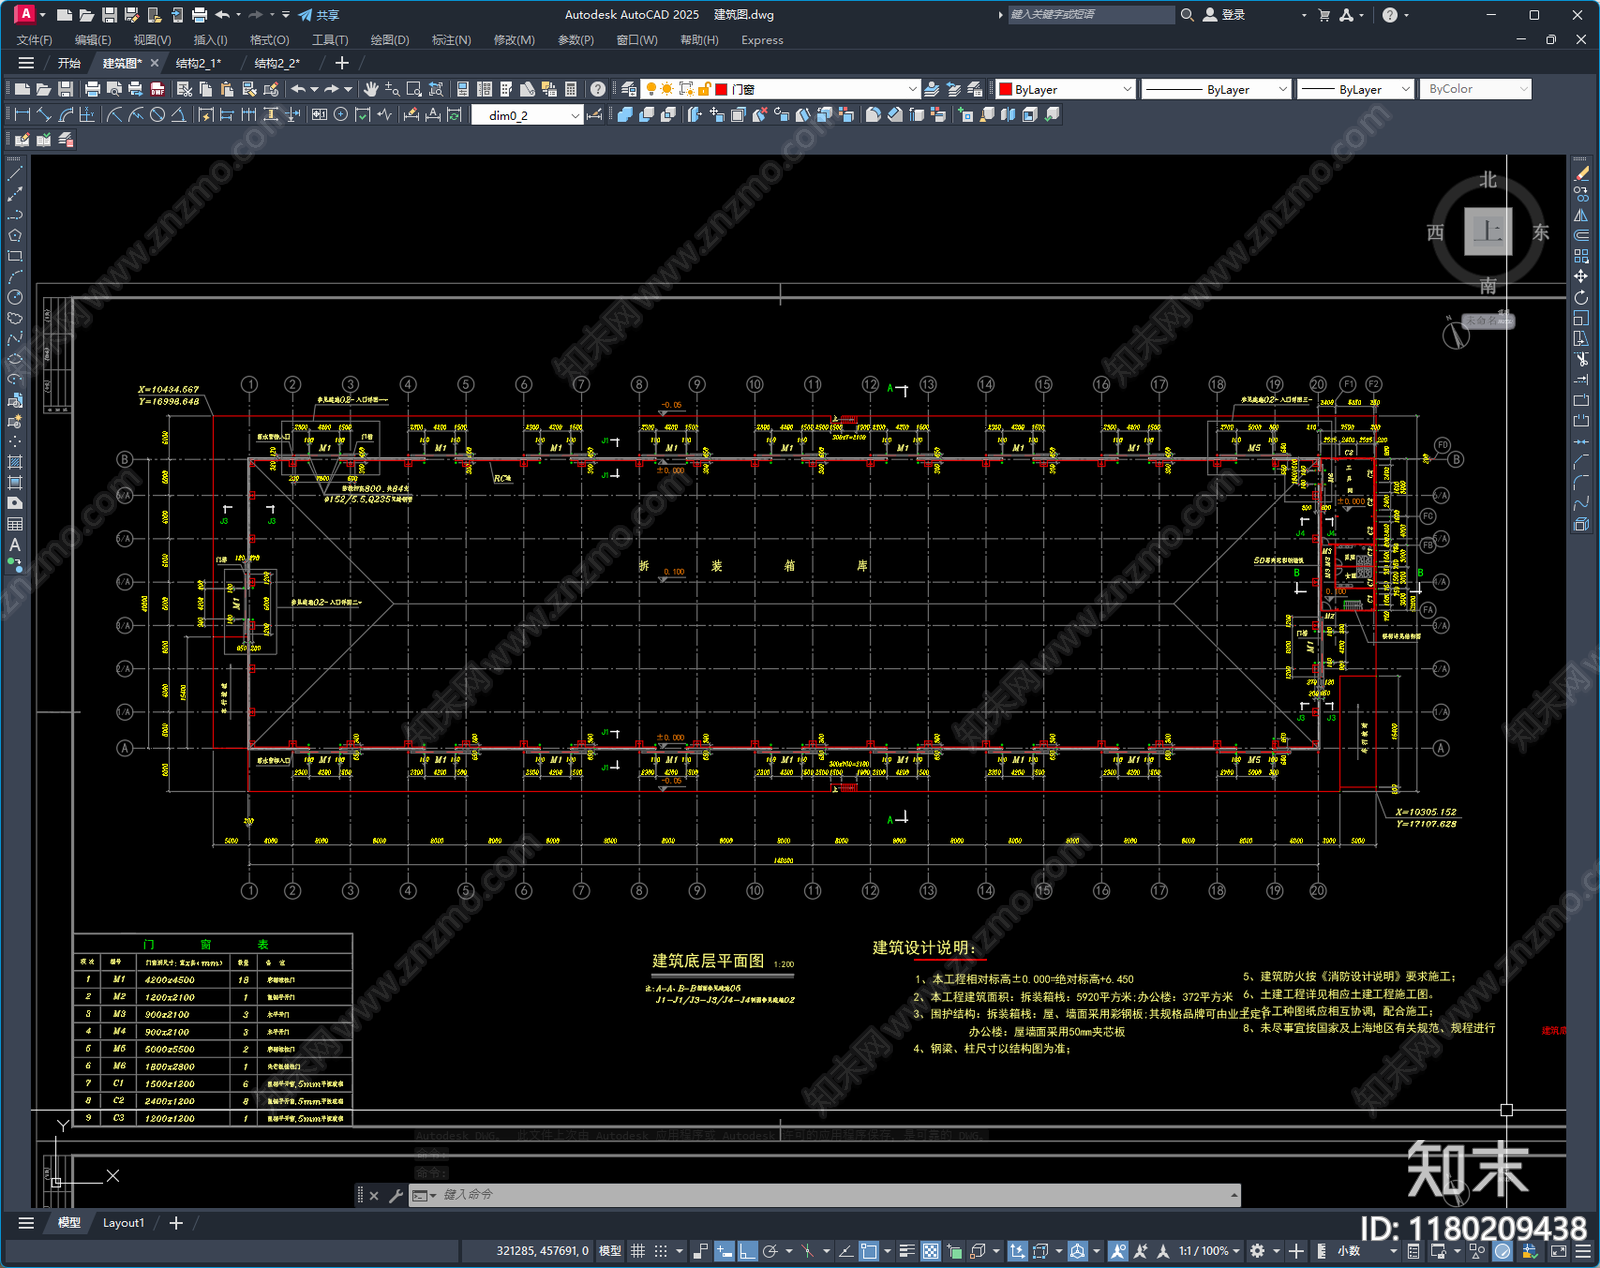Select the Diameter dimension tool

(x=157, y=115)
